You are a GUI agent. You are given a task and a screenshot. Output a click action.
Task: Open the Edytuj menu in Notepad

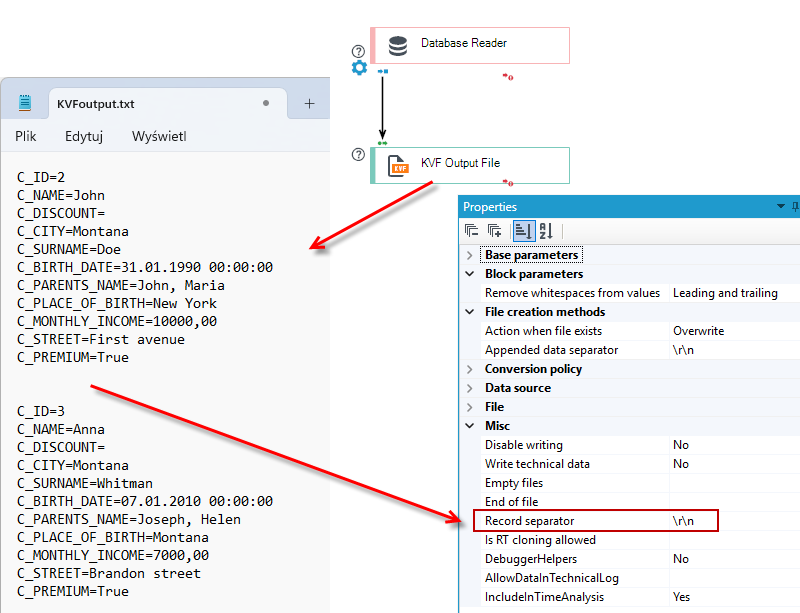[x=84, y=136]
